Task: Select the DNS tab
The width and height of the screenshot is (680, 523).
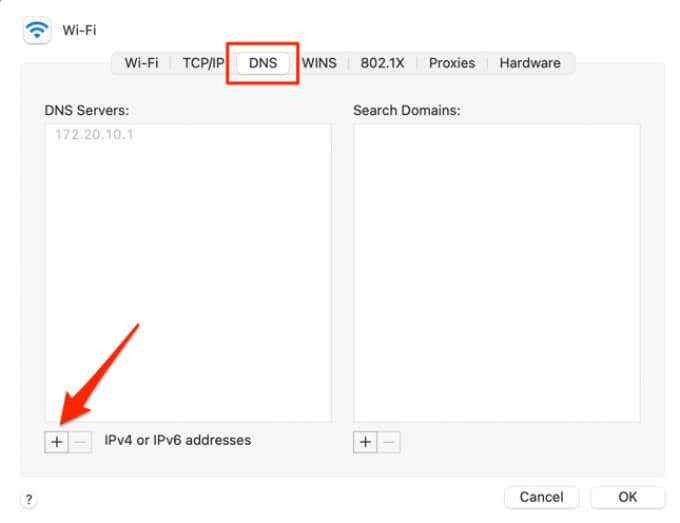Action: (x=263, y=63)
